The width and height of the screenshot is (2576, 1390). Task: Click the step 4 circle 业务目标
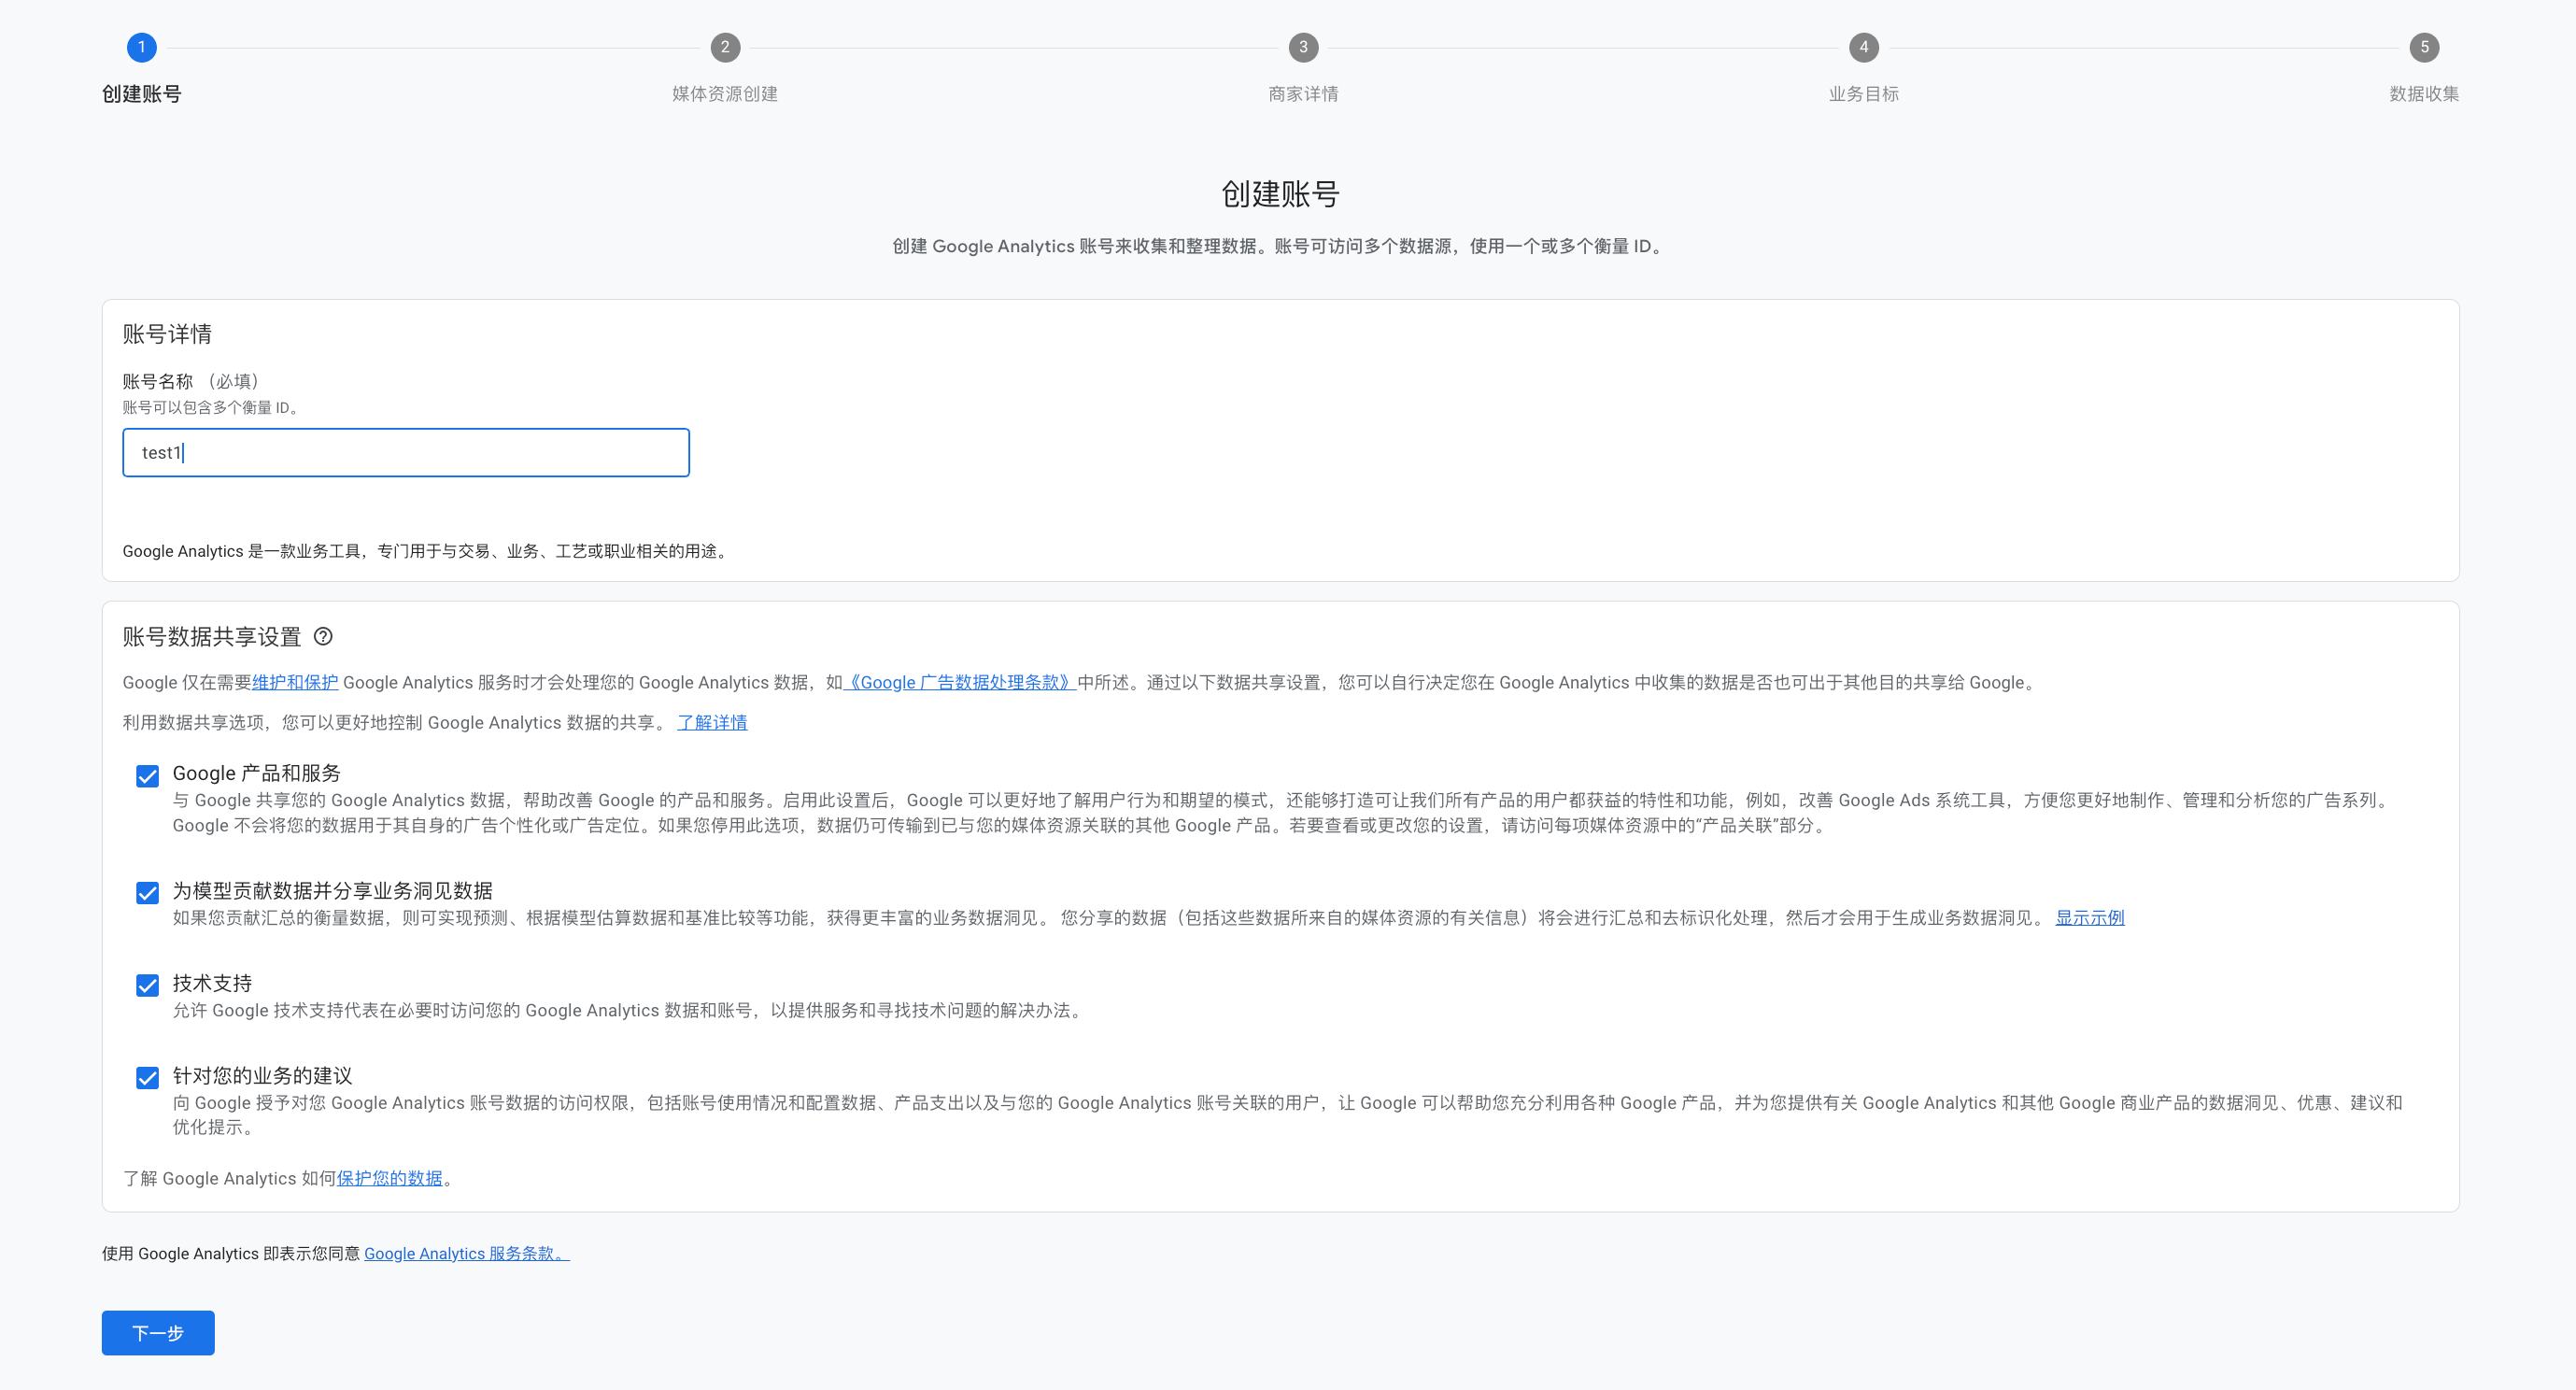(x=1863, y=47)
